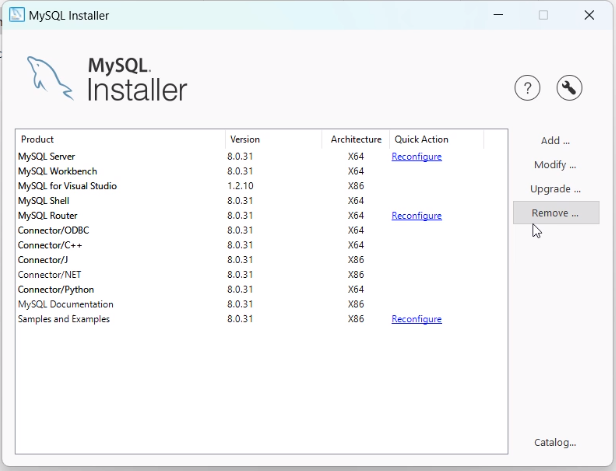Image resolution: width=616 pixels, height=471 pixels.
Task: Select the MySQL Shell row
Action: click(261, 201)
